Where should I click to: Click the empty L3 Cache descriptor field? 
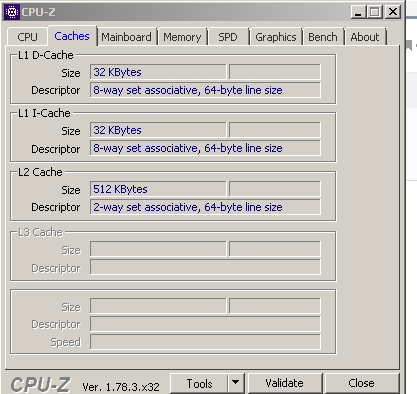coord(205,267)
